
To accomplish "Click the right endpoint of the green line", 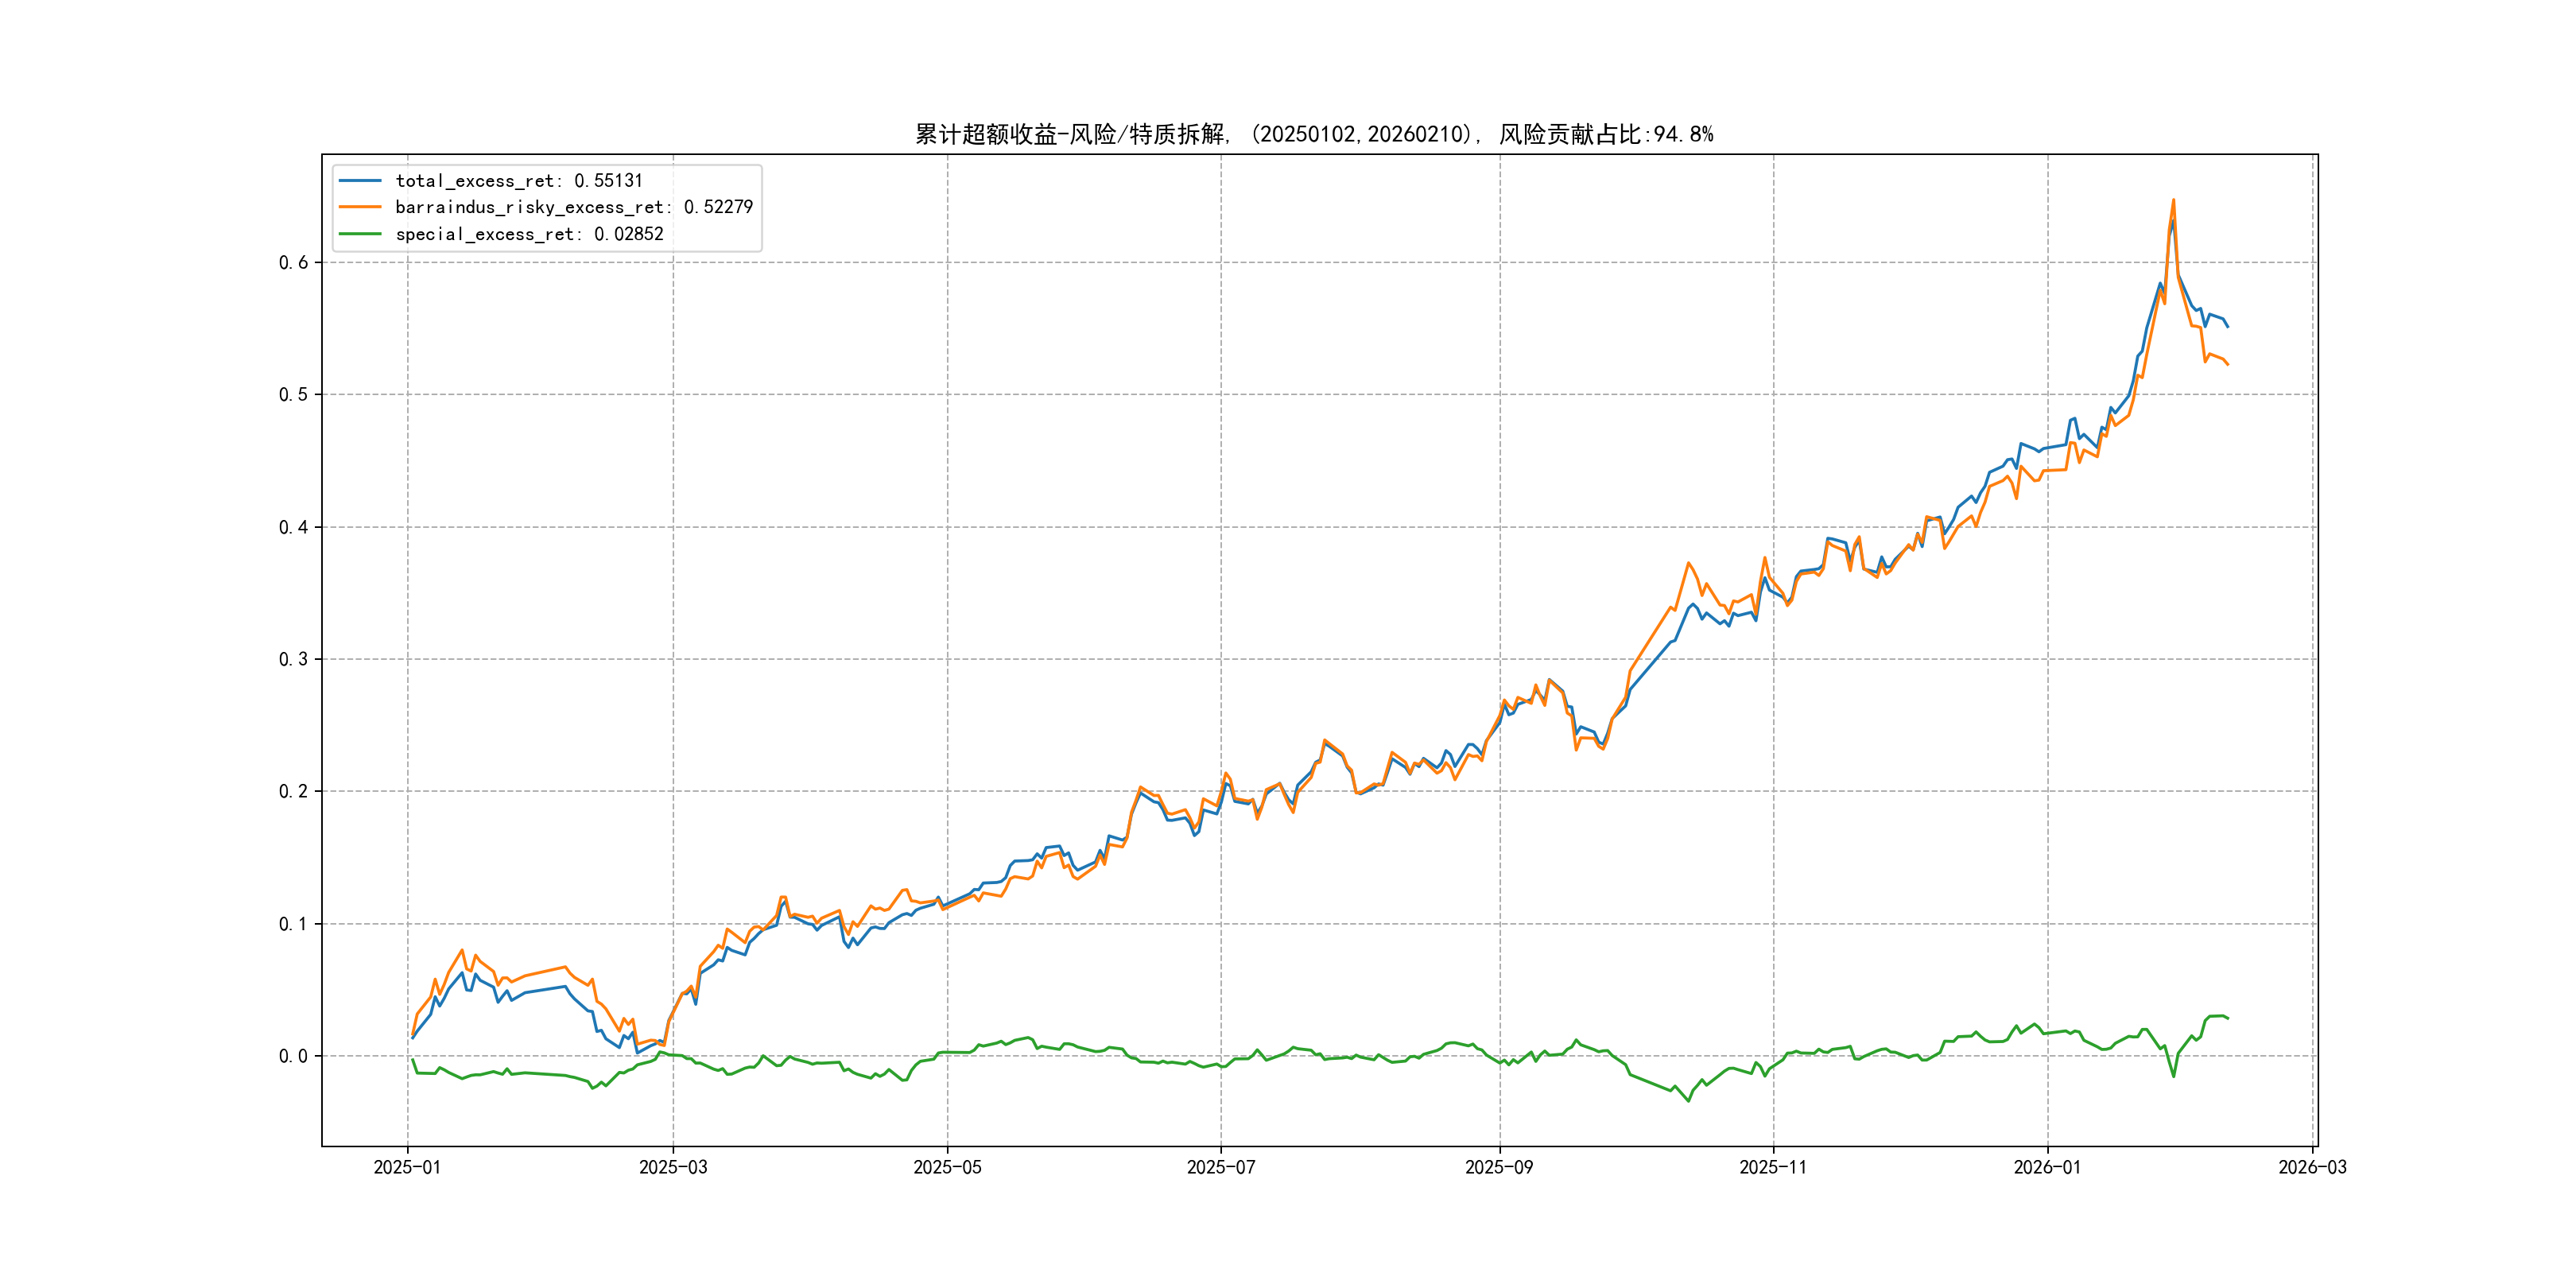I will coord(2228,1018).
